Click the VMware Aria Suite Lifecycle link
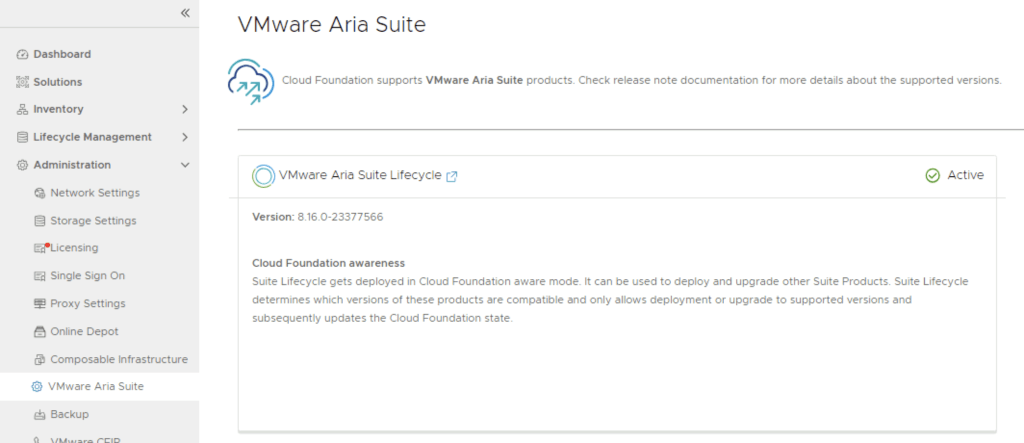This screenshot has height=443, width=1024. point(360,175)
